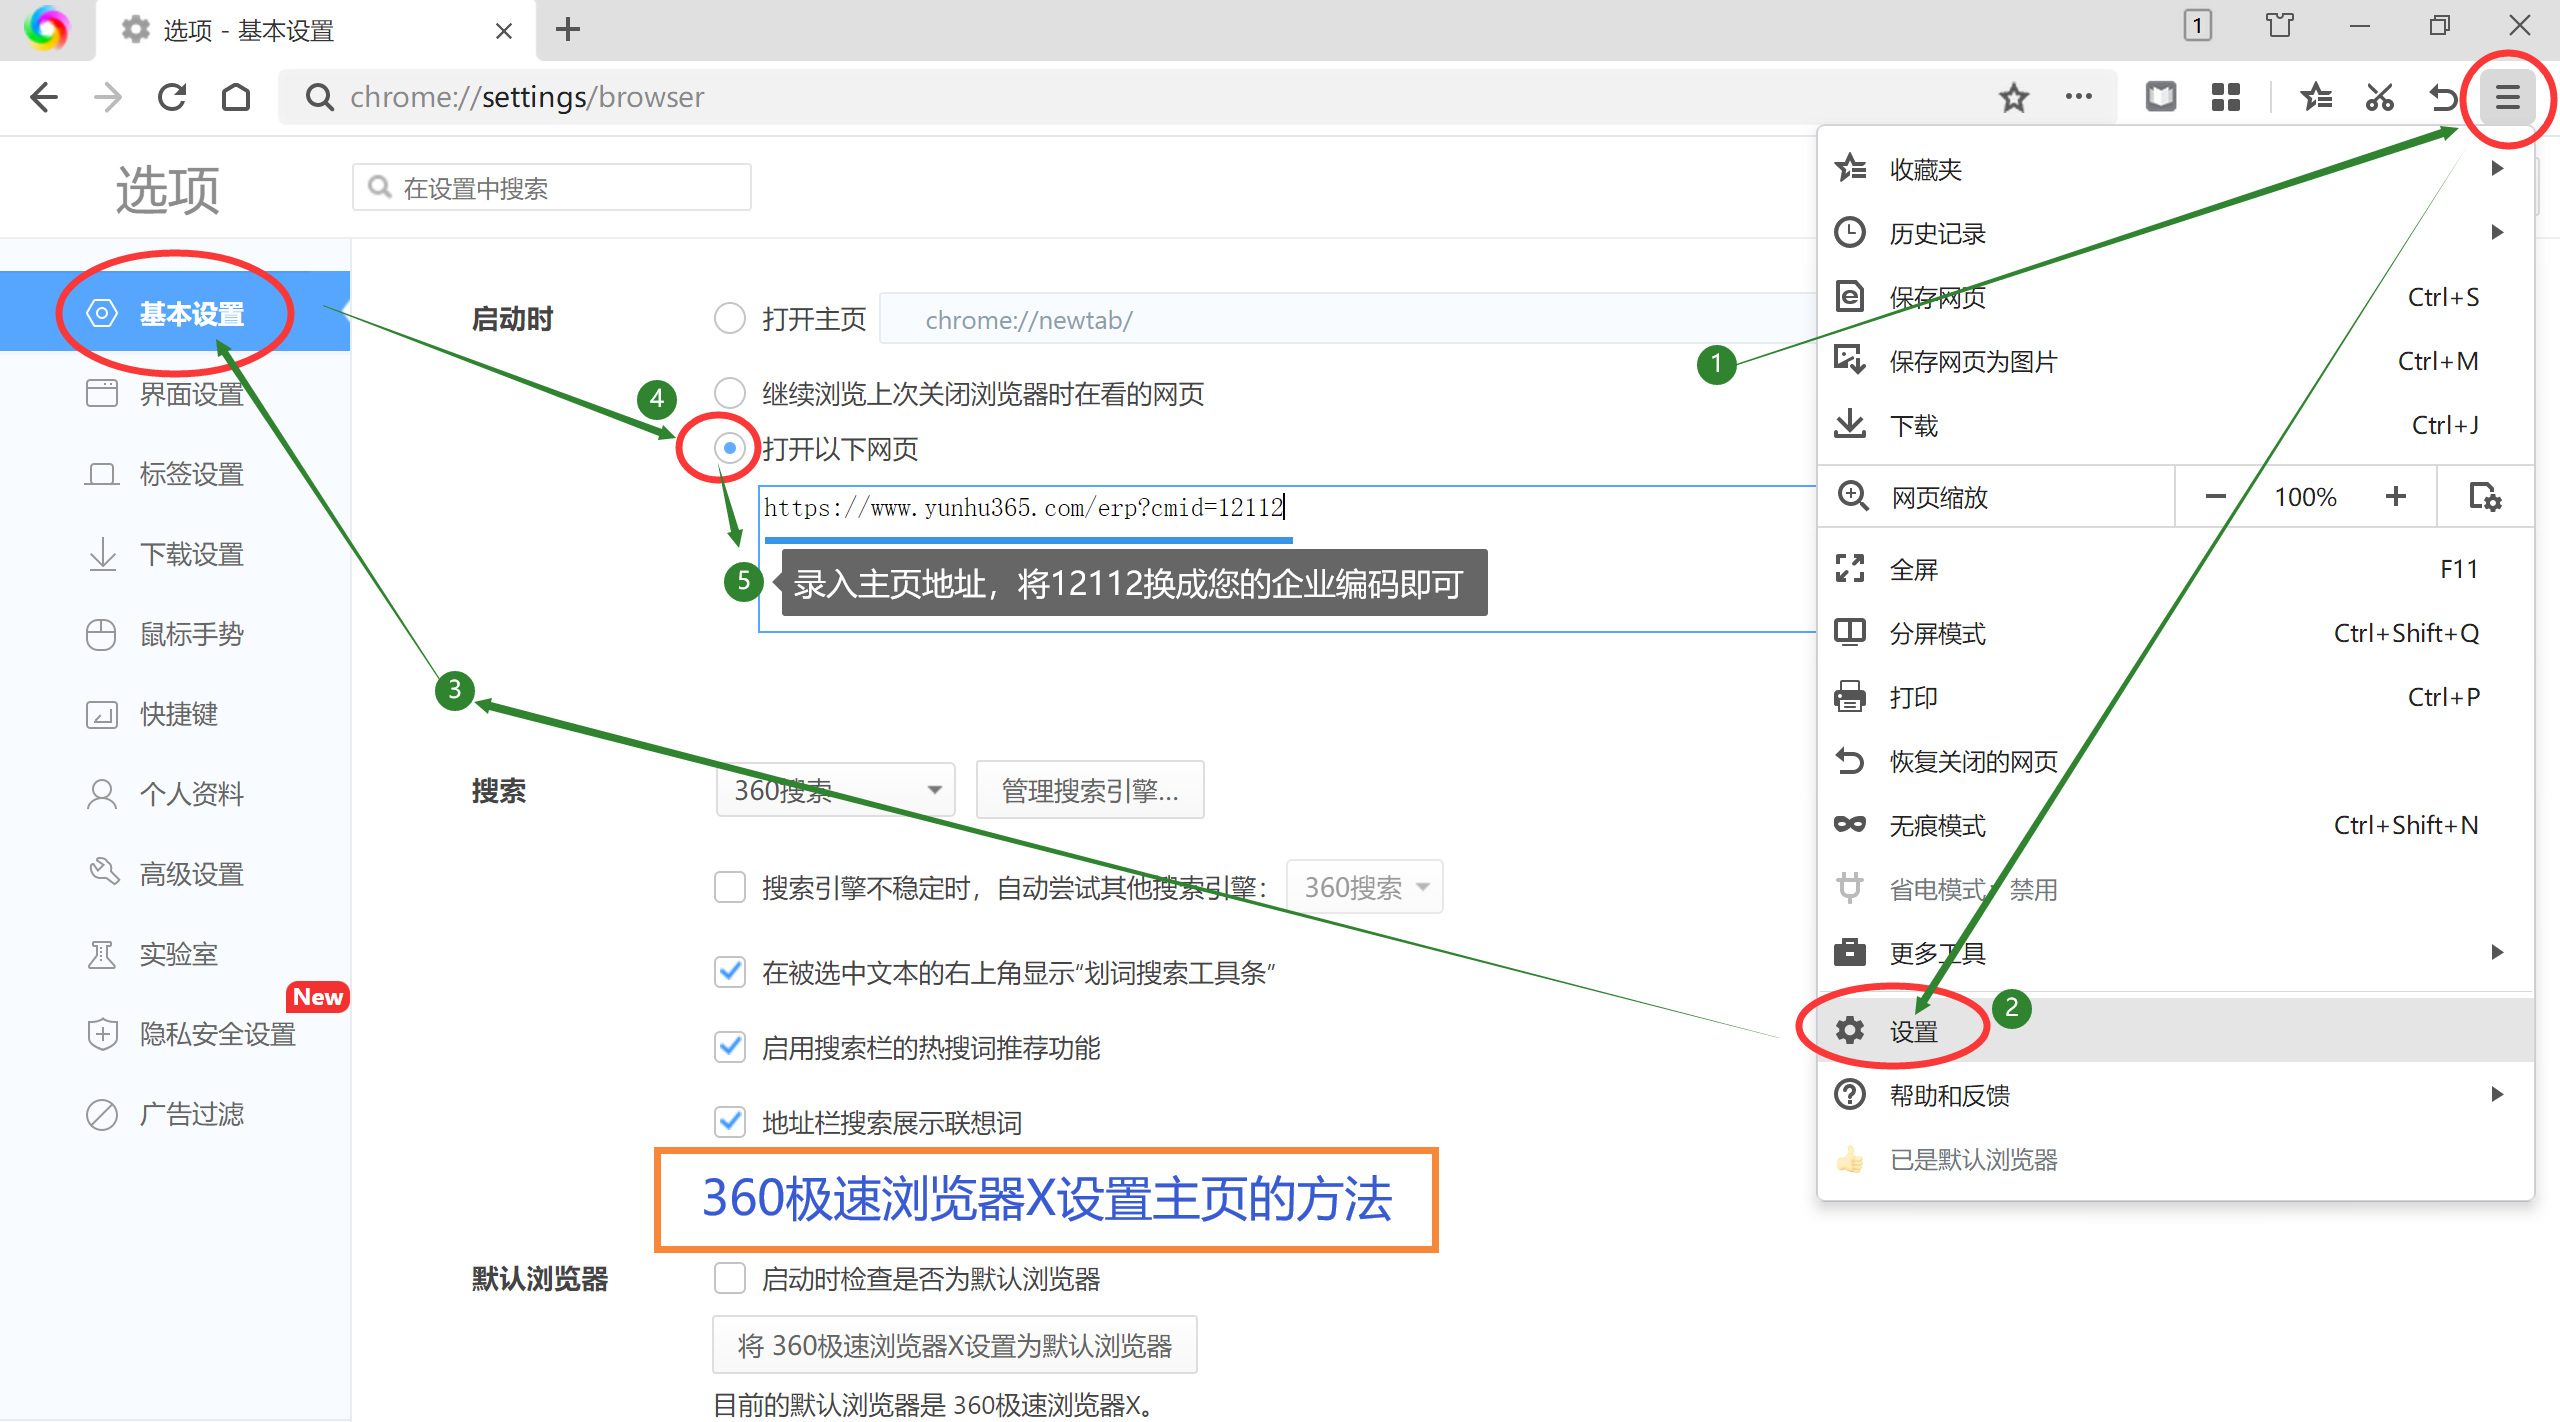Open the main hamburger menu
Viewport: 2560px width, 1422px height.
2507,97
